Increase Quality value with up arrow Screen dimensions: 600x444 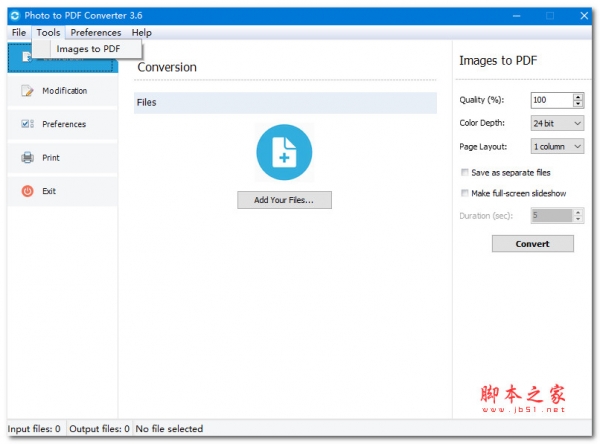pos(578,96)
